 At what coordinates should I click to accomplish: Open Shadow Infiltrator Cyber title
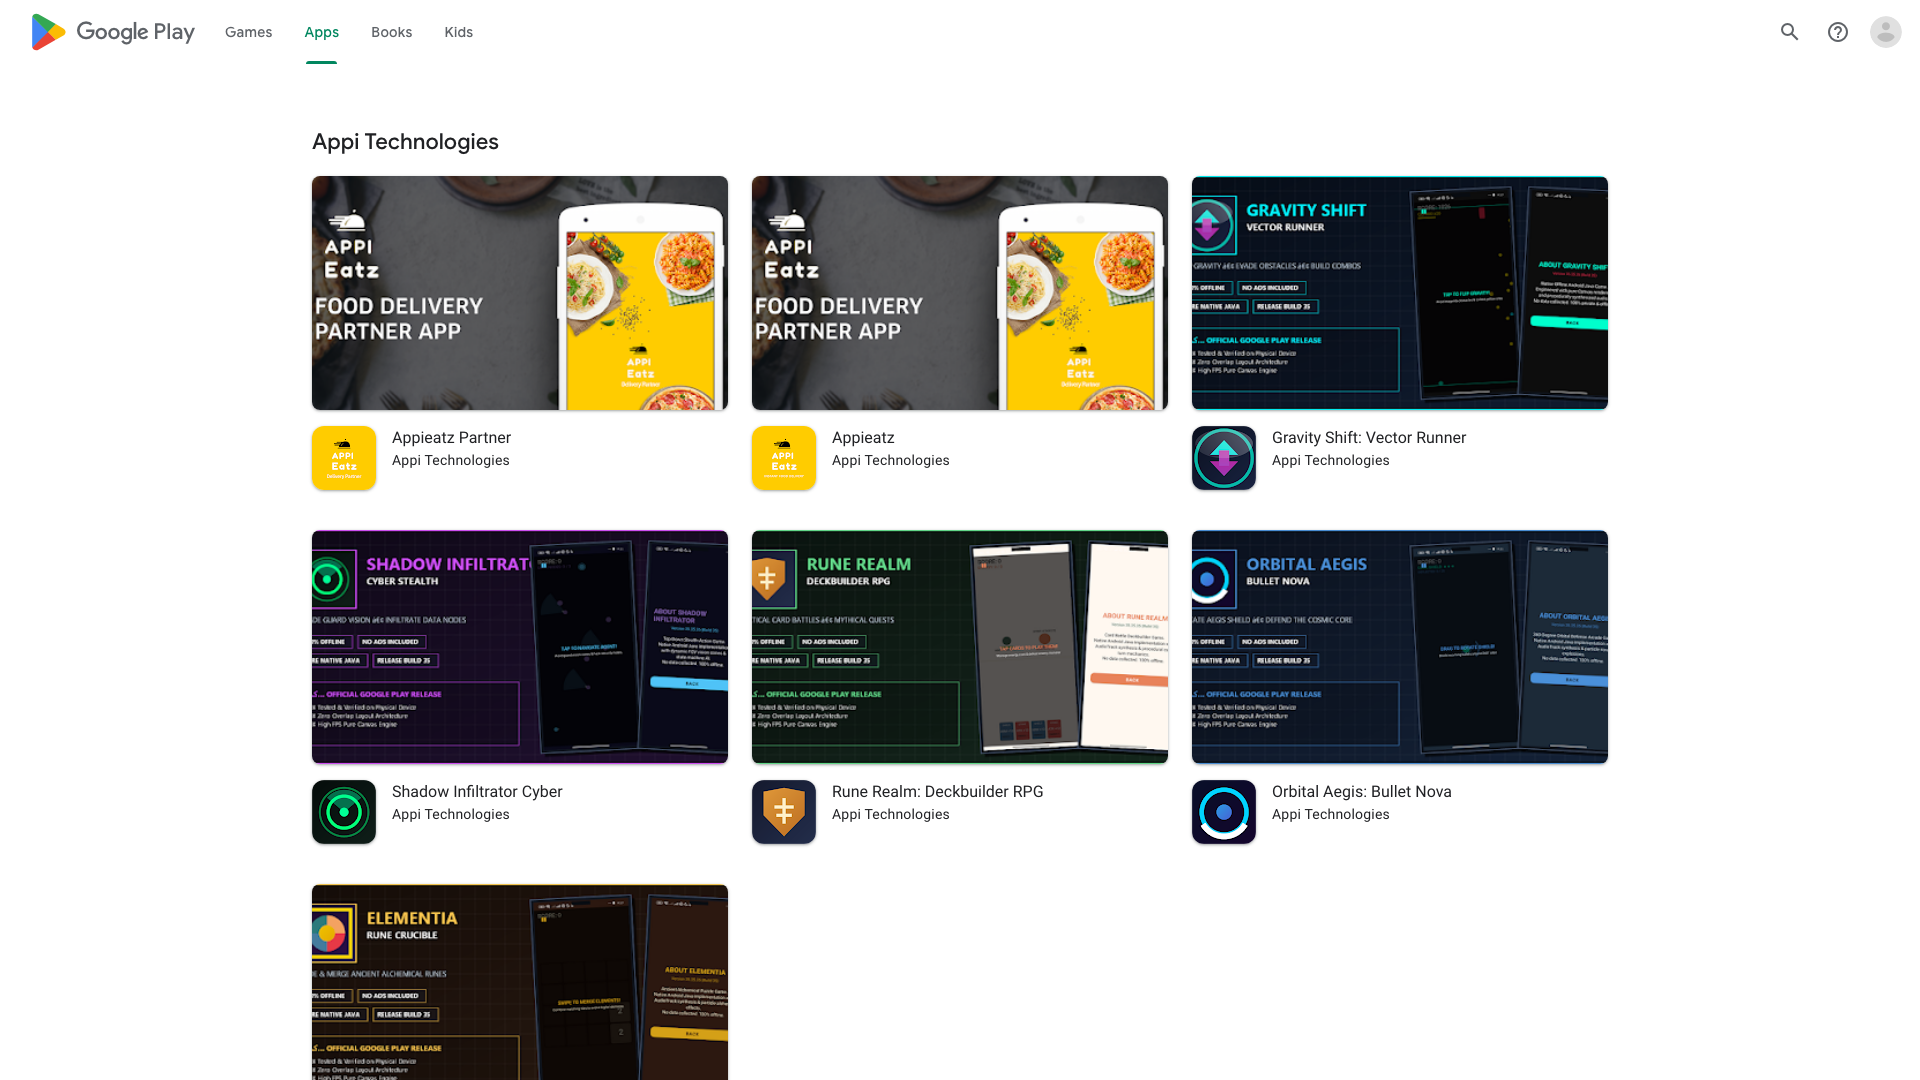[477, 792]
